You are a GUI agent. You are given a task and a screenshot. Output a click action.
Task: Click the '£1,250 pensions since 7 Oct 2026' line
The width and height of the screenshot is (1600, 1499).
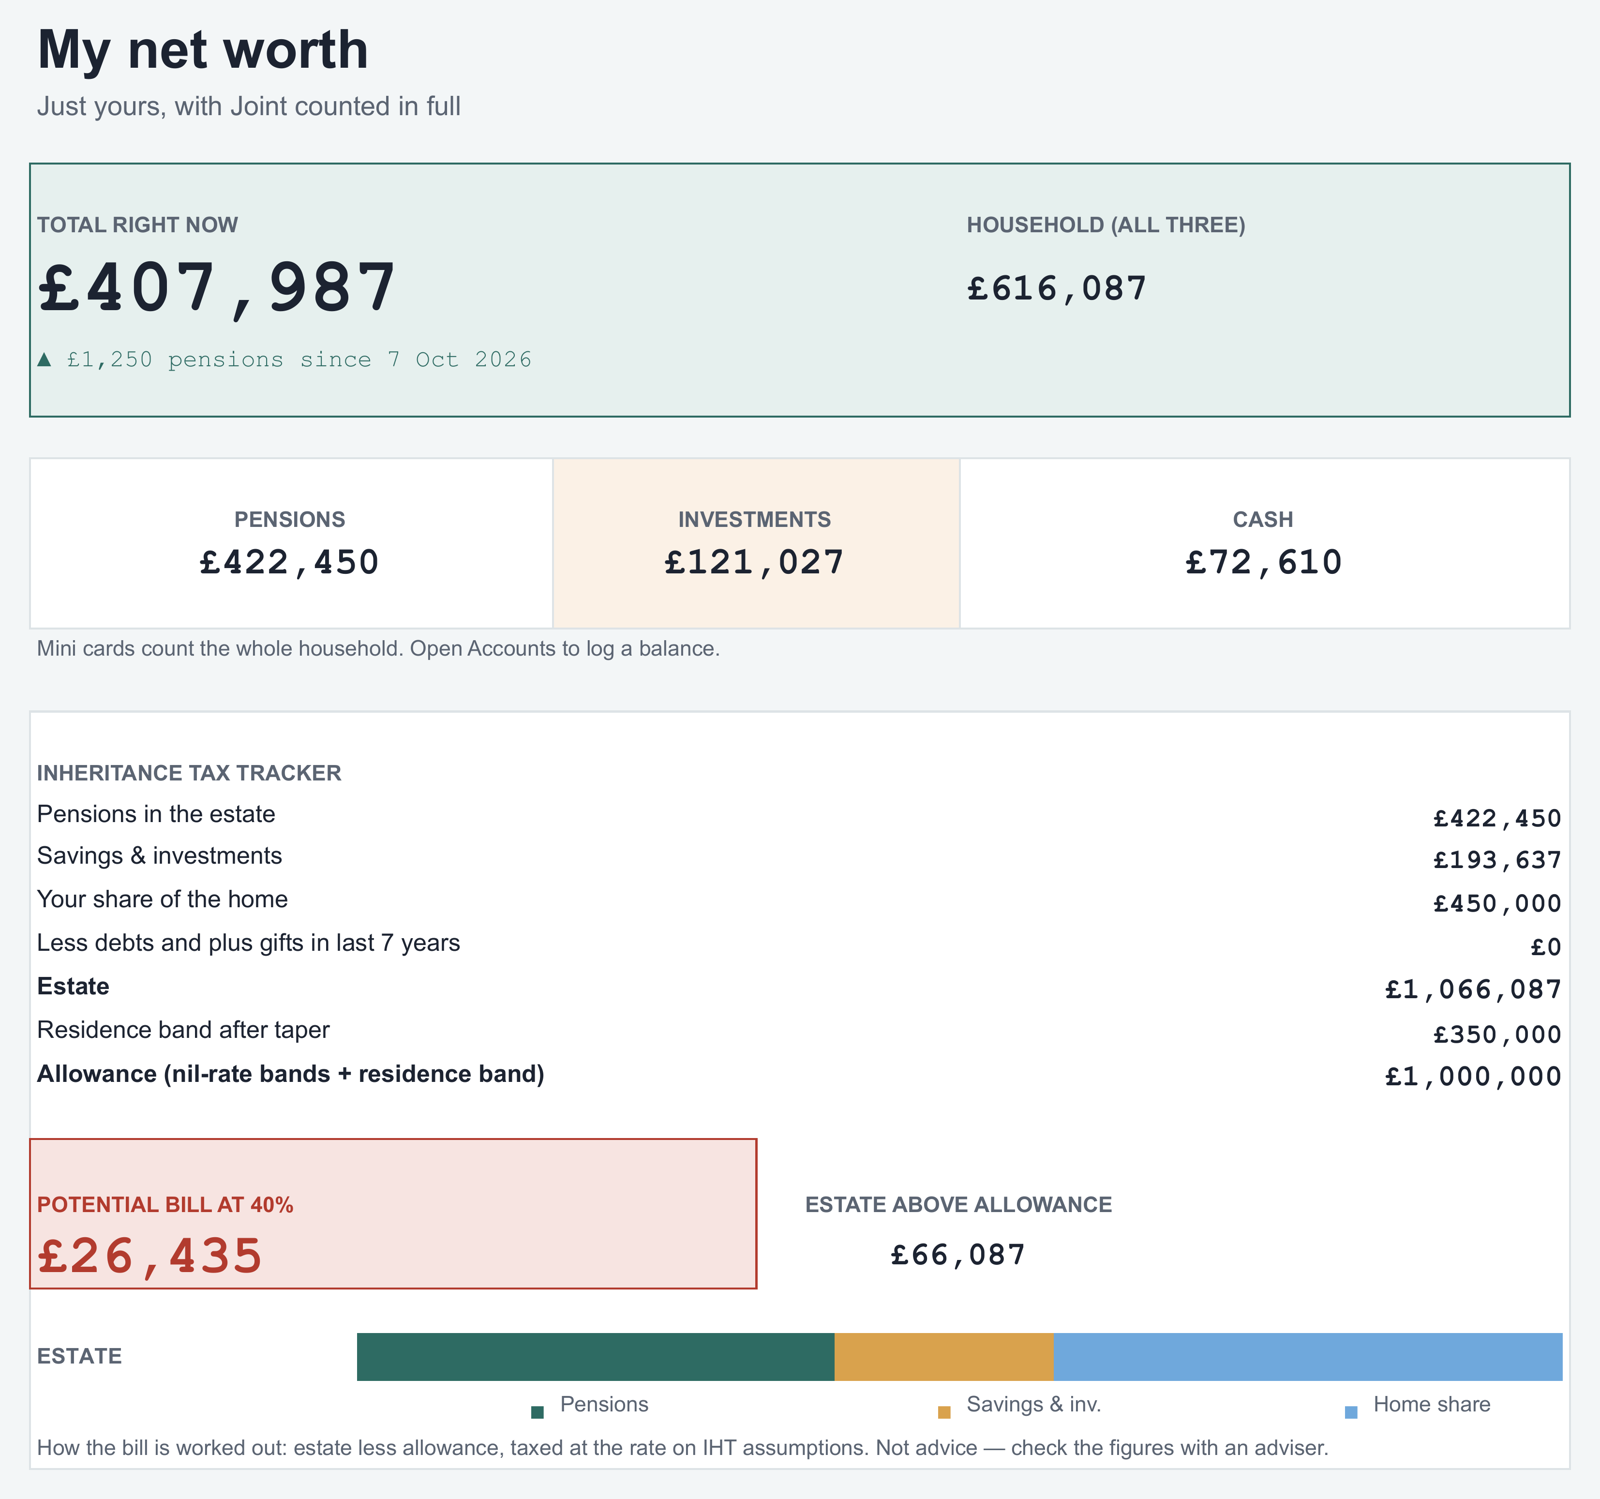click(x=285, y=359)
